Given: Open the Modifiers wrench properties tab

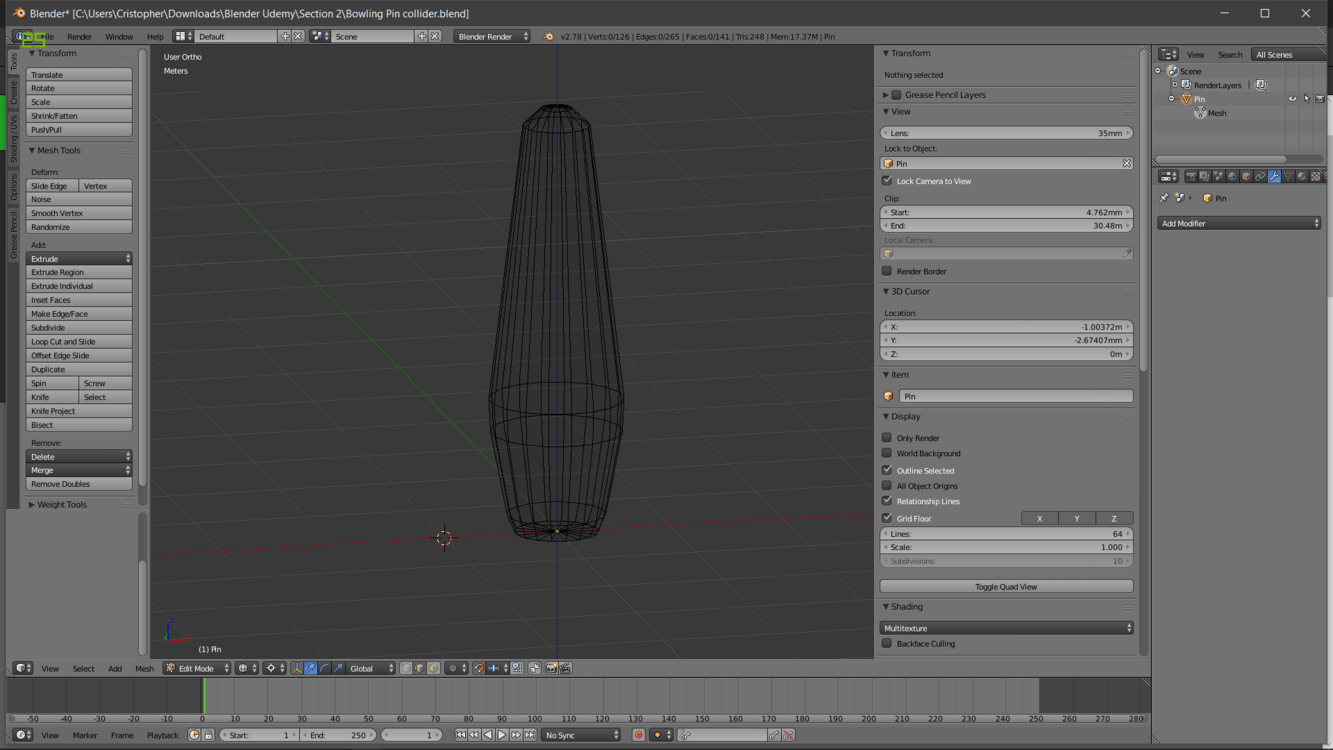Looking at the screenshot, I should (x=1274, y=177).
